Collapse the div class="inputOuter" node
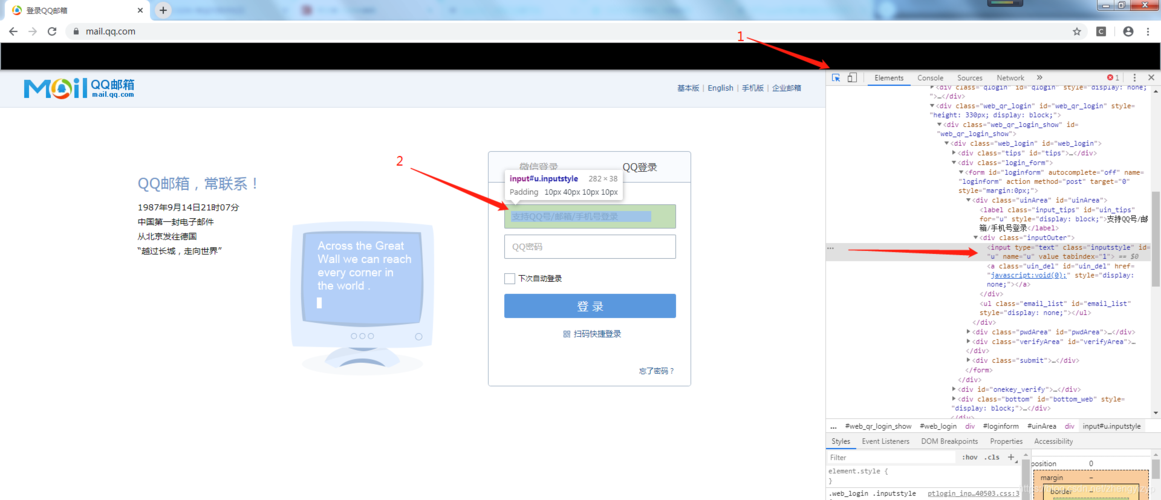 point(975,238)
